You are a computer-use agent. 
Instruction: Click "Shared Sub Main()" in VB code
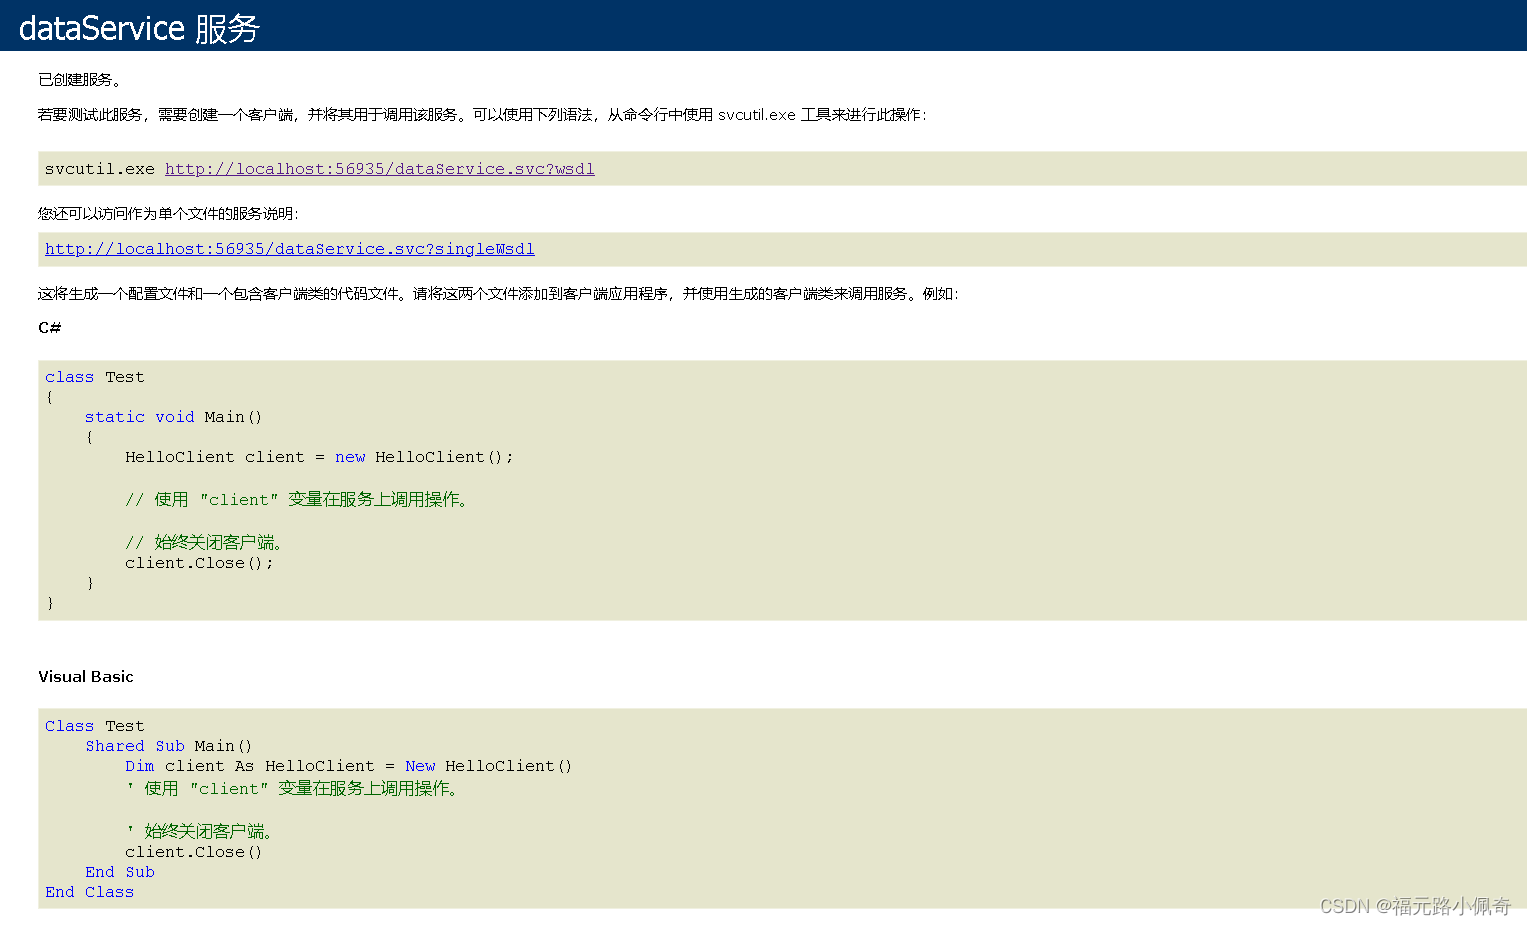click(x=168, y=746)
